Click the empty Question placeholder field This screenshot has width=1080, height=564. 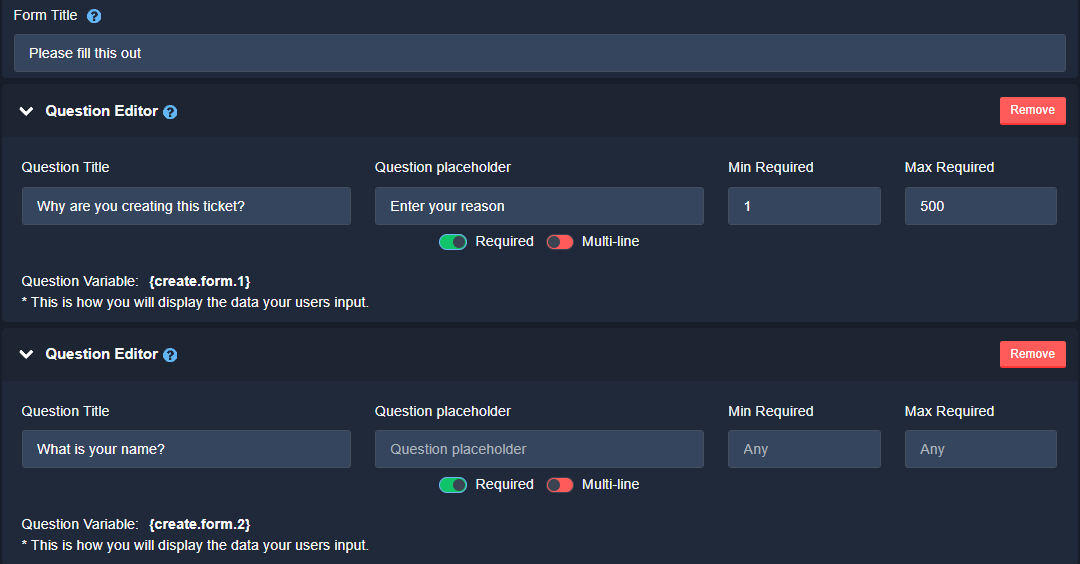[x=539, y=449]
